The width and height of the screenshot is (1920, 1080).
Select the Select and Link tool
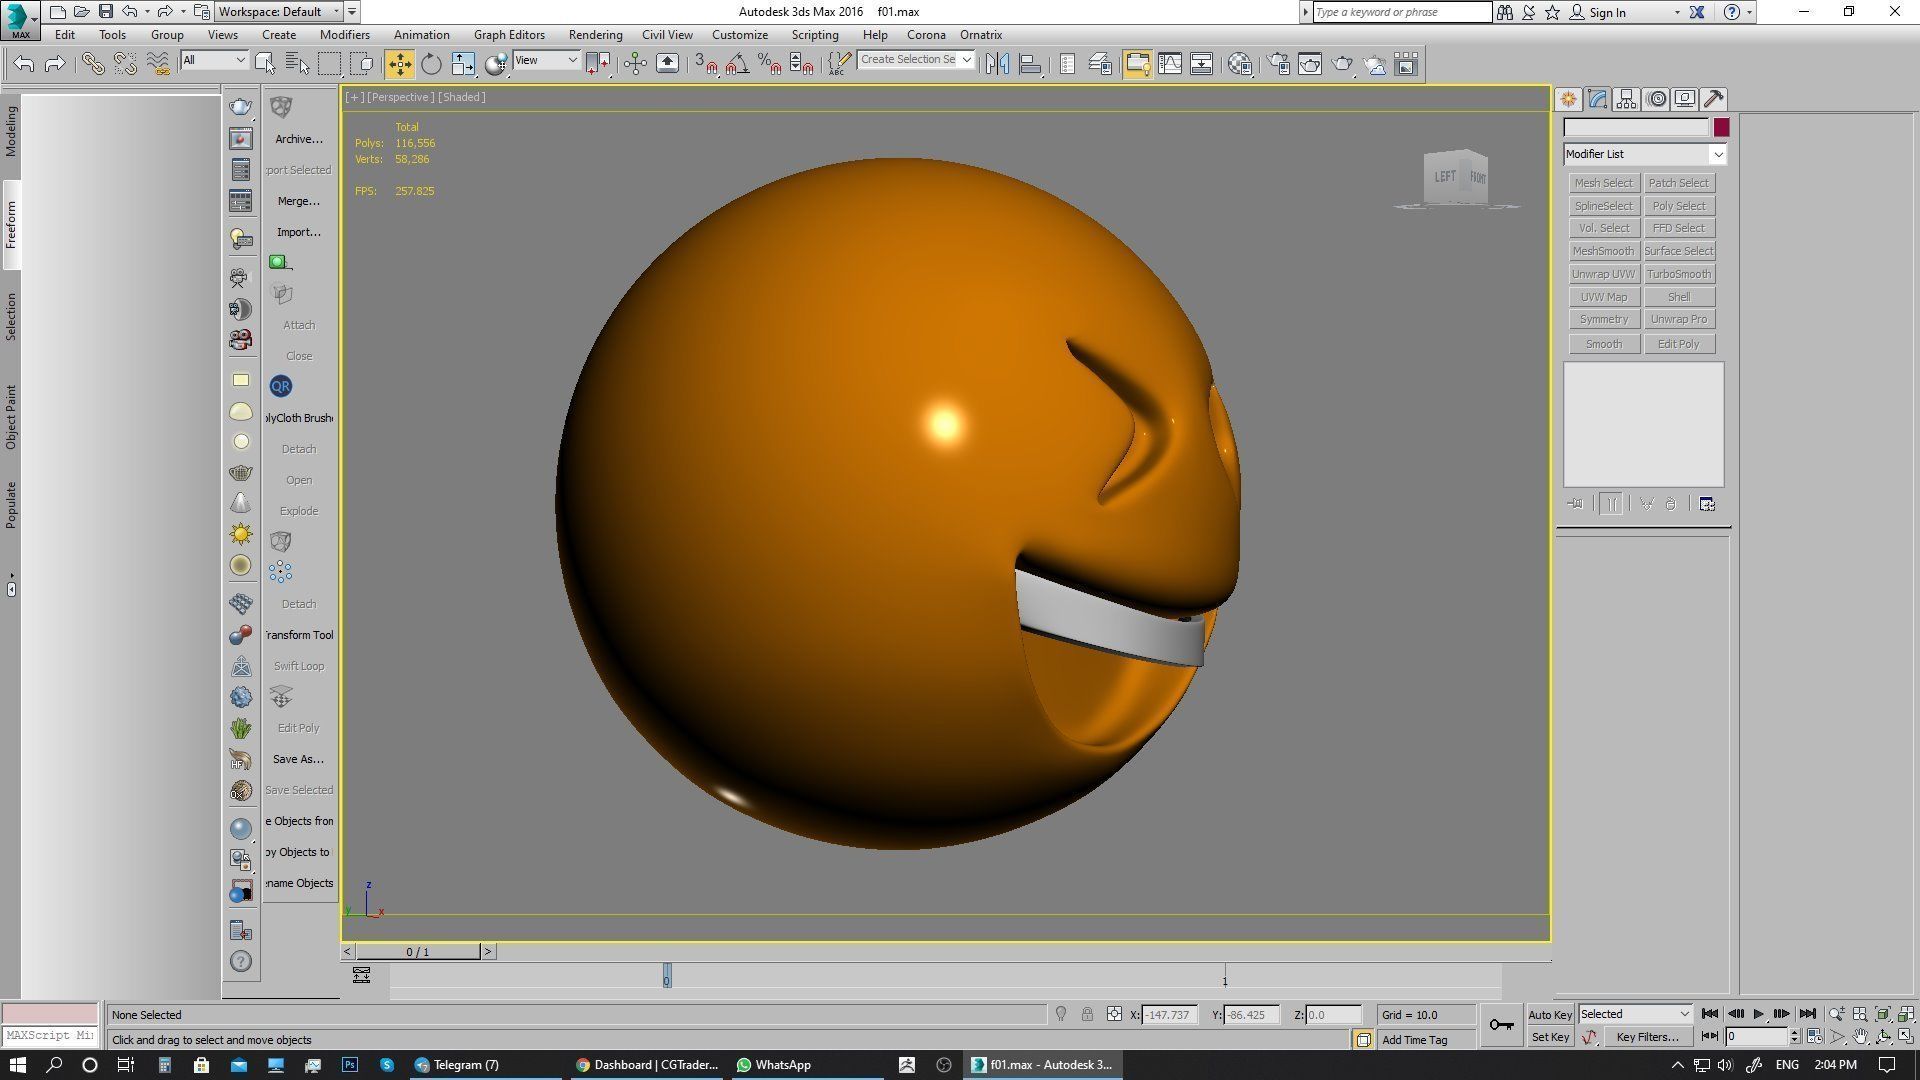click(x=93, y=64)
